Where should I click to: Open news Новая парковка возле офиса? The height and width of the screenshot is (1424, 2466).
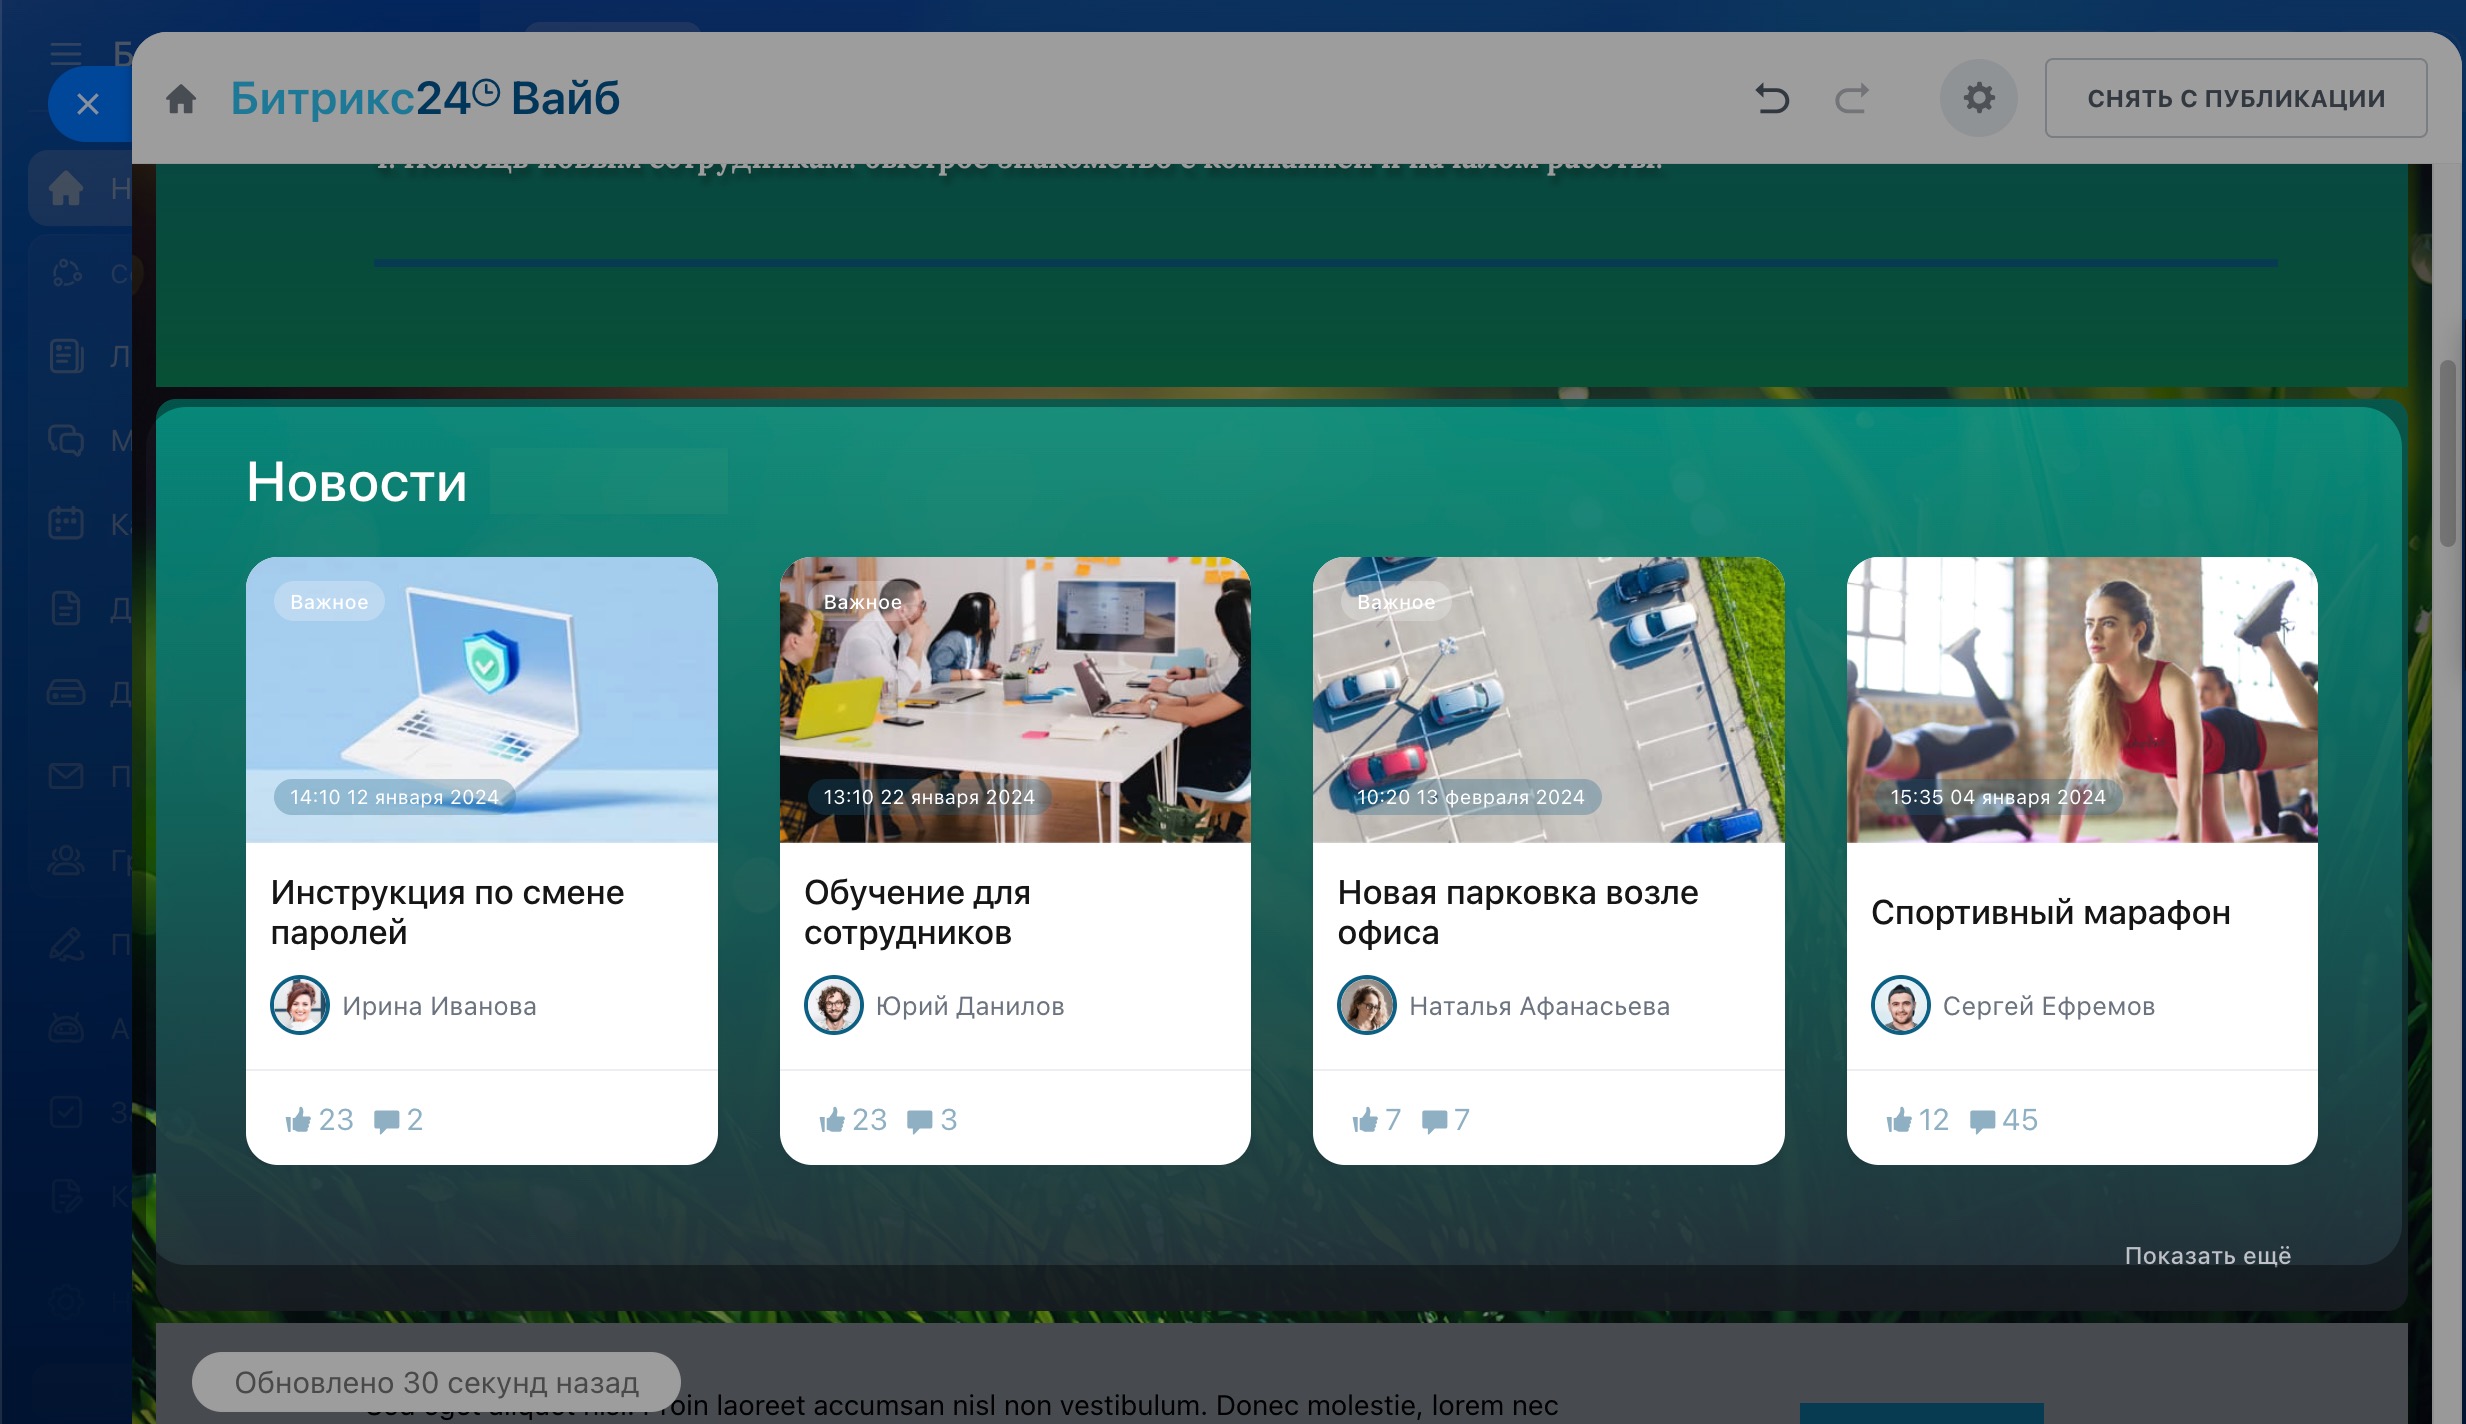[x=1518, y=912]
